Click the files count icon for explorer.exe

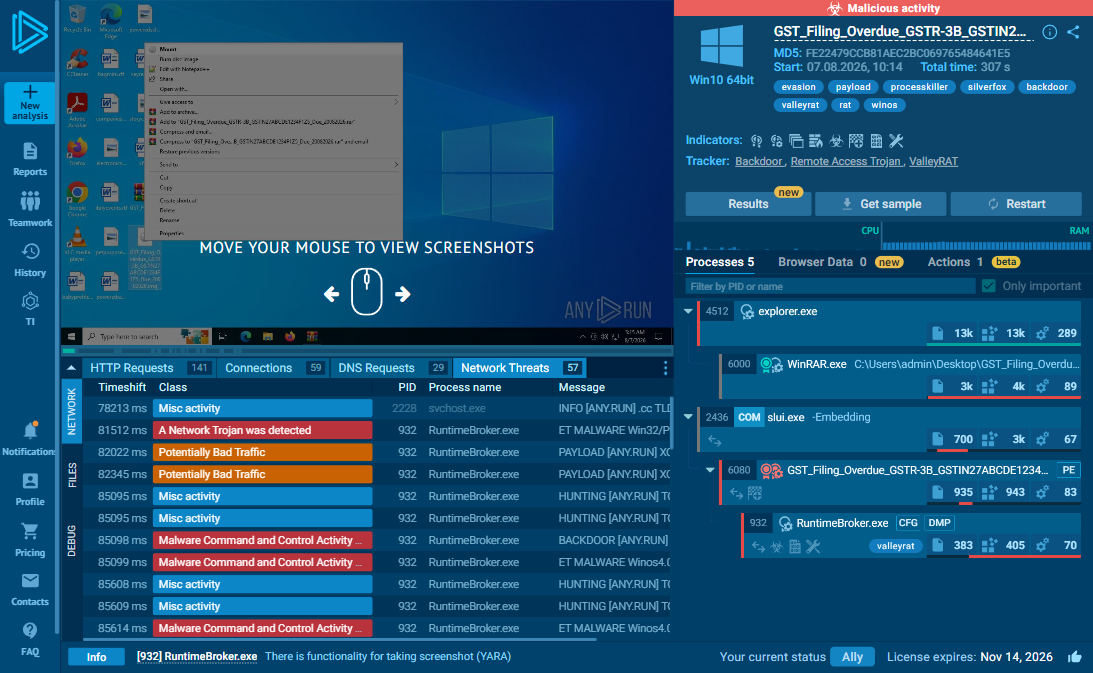tap(938, 333)
